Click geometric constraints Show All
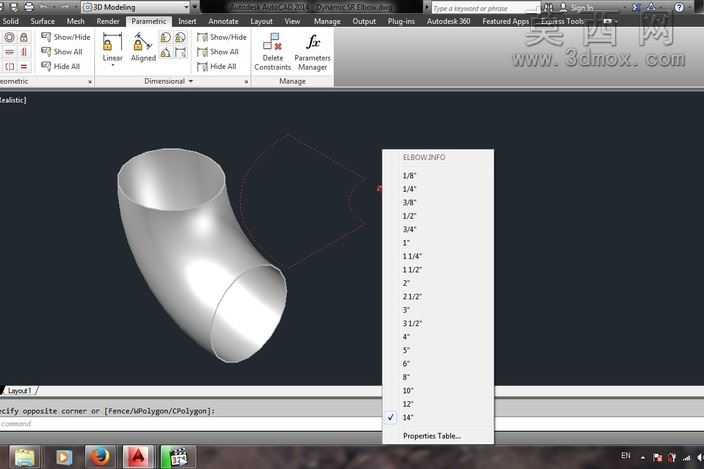Image resolution: width=704 pixels, height=469 pixels. coord(62,52)
